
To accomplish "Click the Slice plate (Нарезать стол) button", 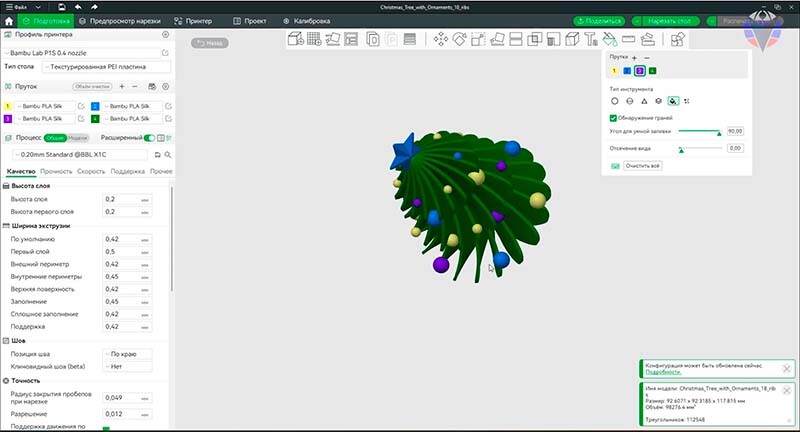I will click(x=669, y=21).
